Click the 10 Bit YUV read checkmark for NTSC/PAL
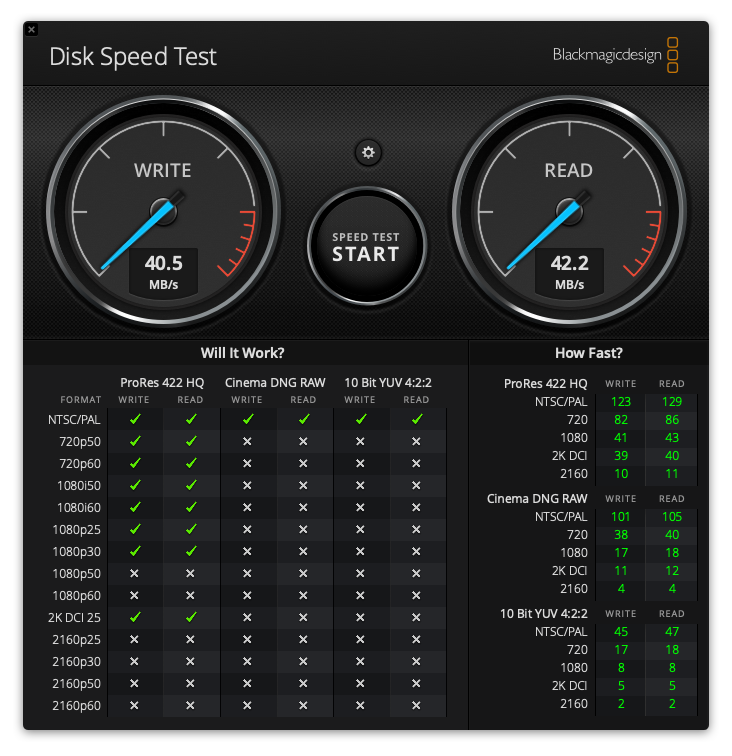 (x=417, y=419)
